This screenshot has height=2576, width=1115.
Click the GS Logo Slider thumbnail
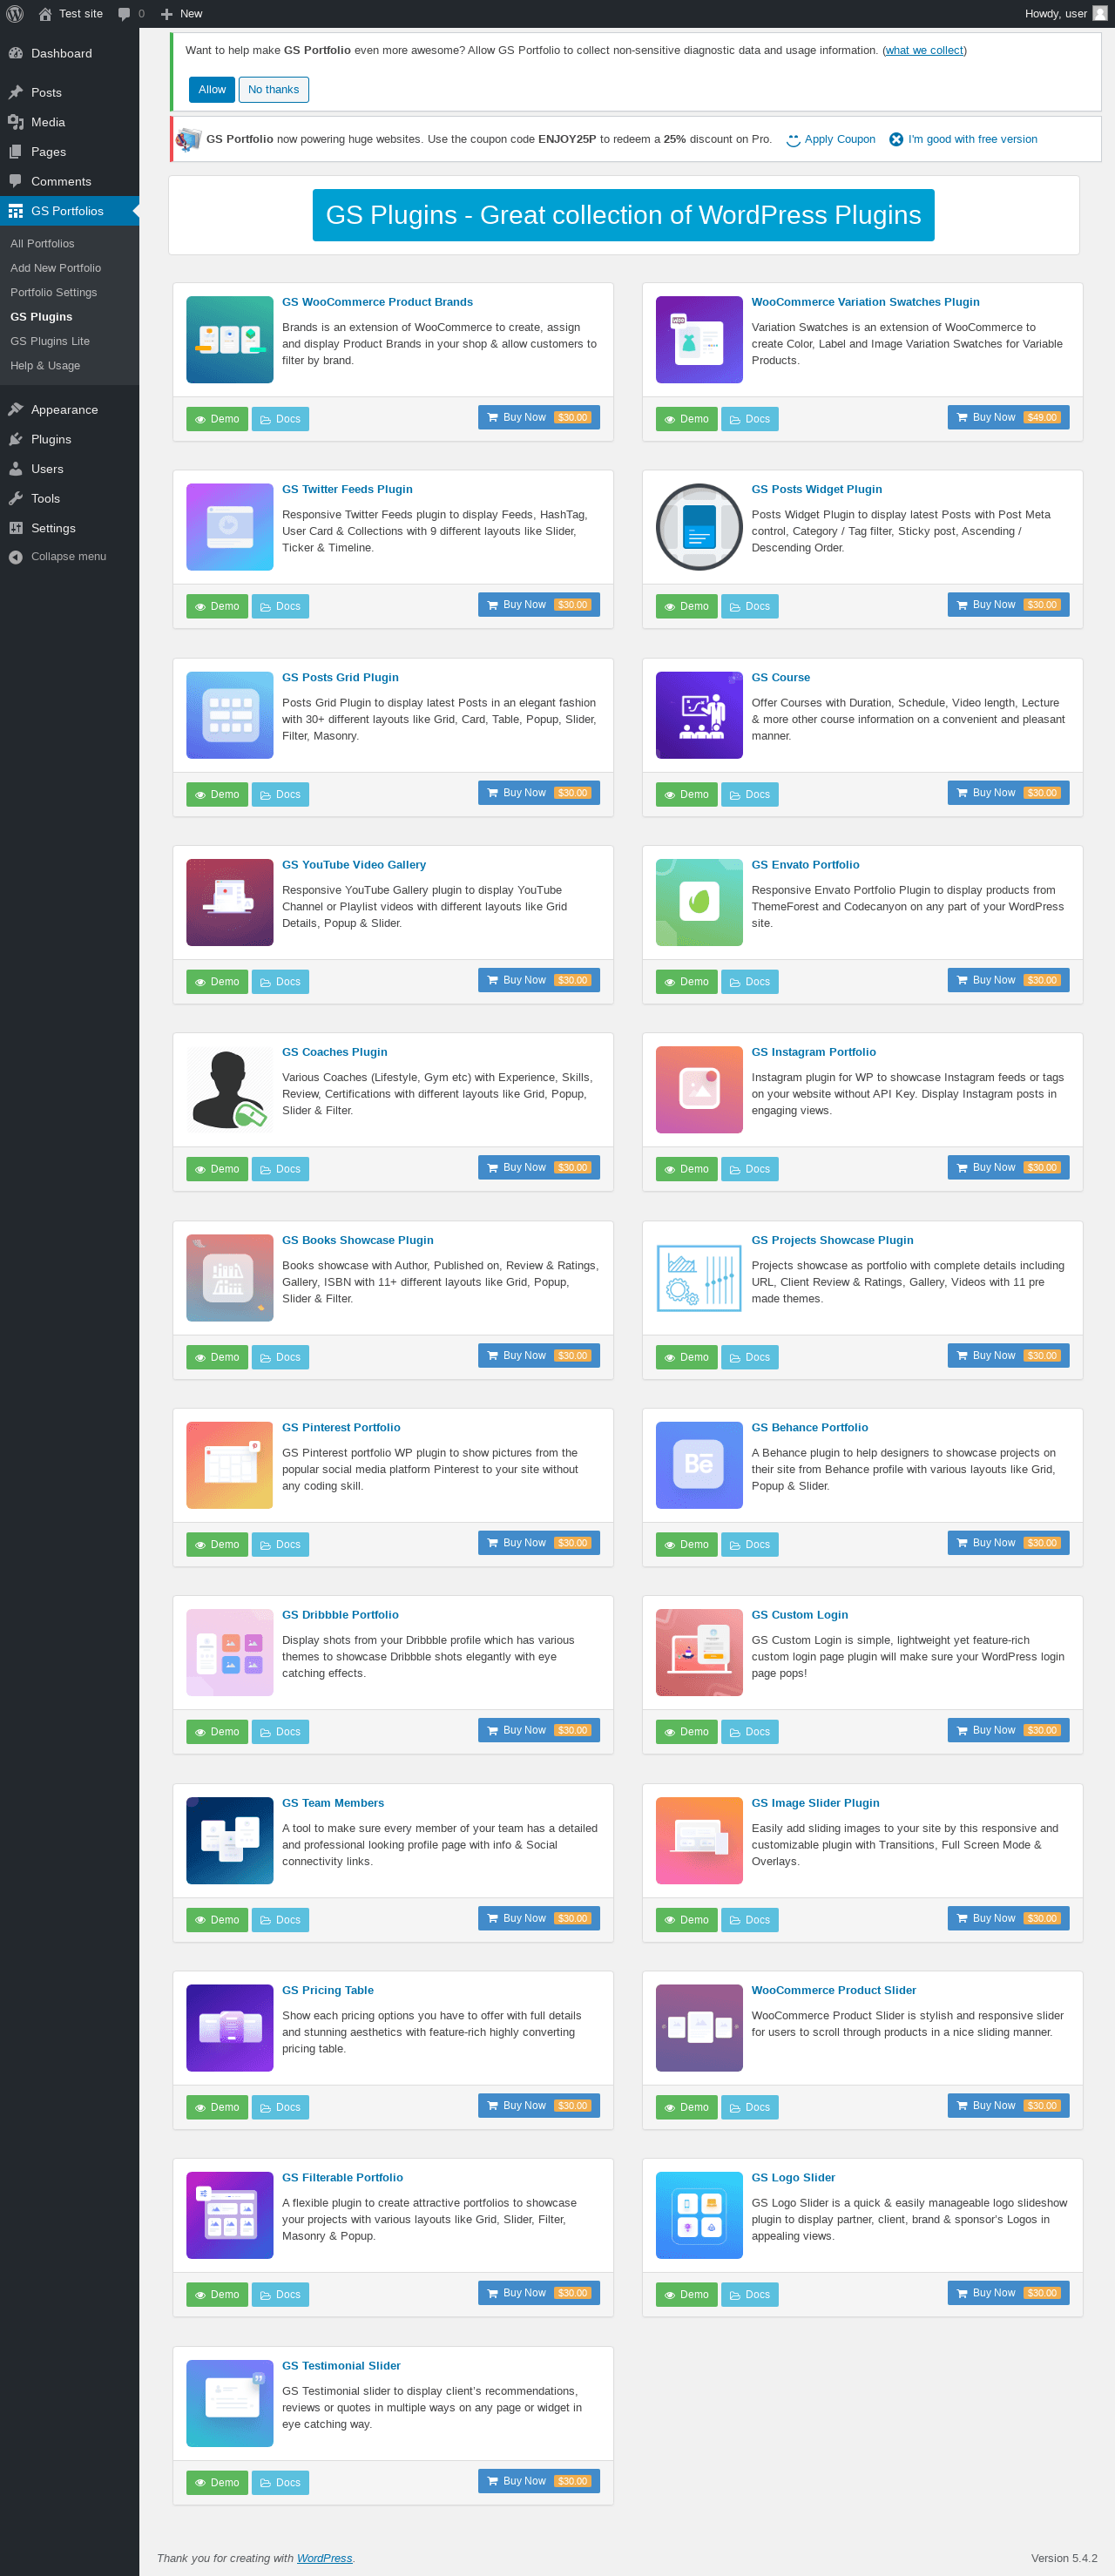(x=699, y=2215)
